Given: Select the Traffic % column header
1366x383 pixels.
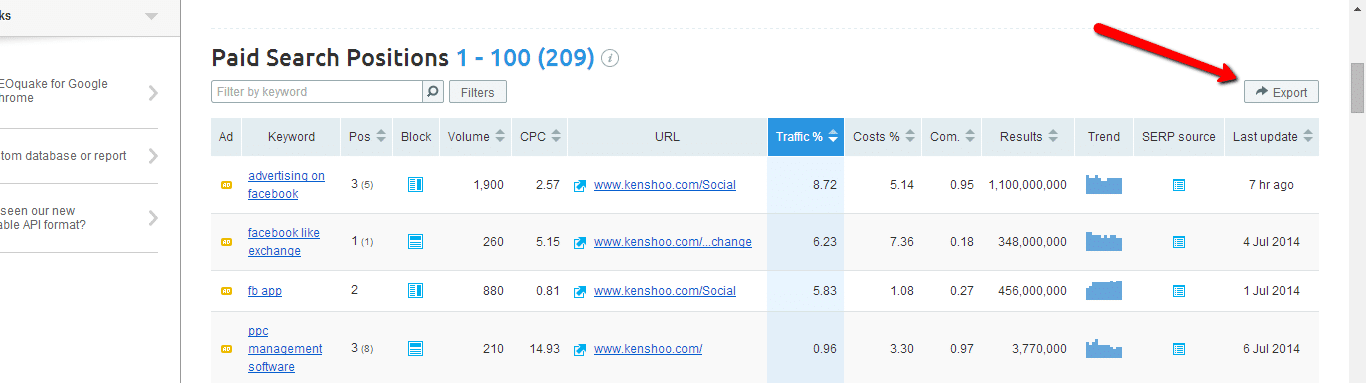Looking at the screenshot, I should click(806, 137).
